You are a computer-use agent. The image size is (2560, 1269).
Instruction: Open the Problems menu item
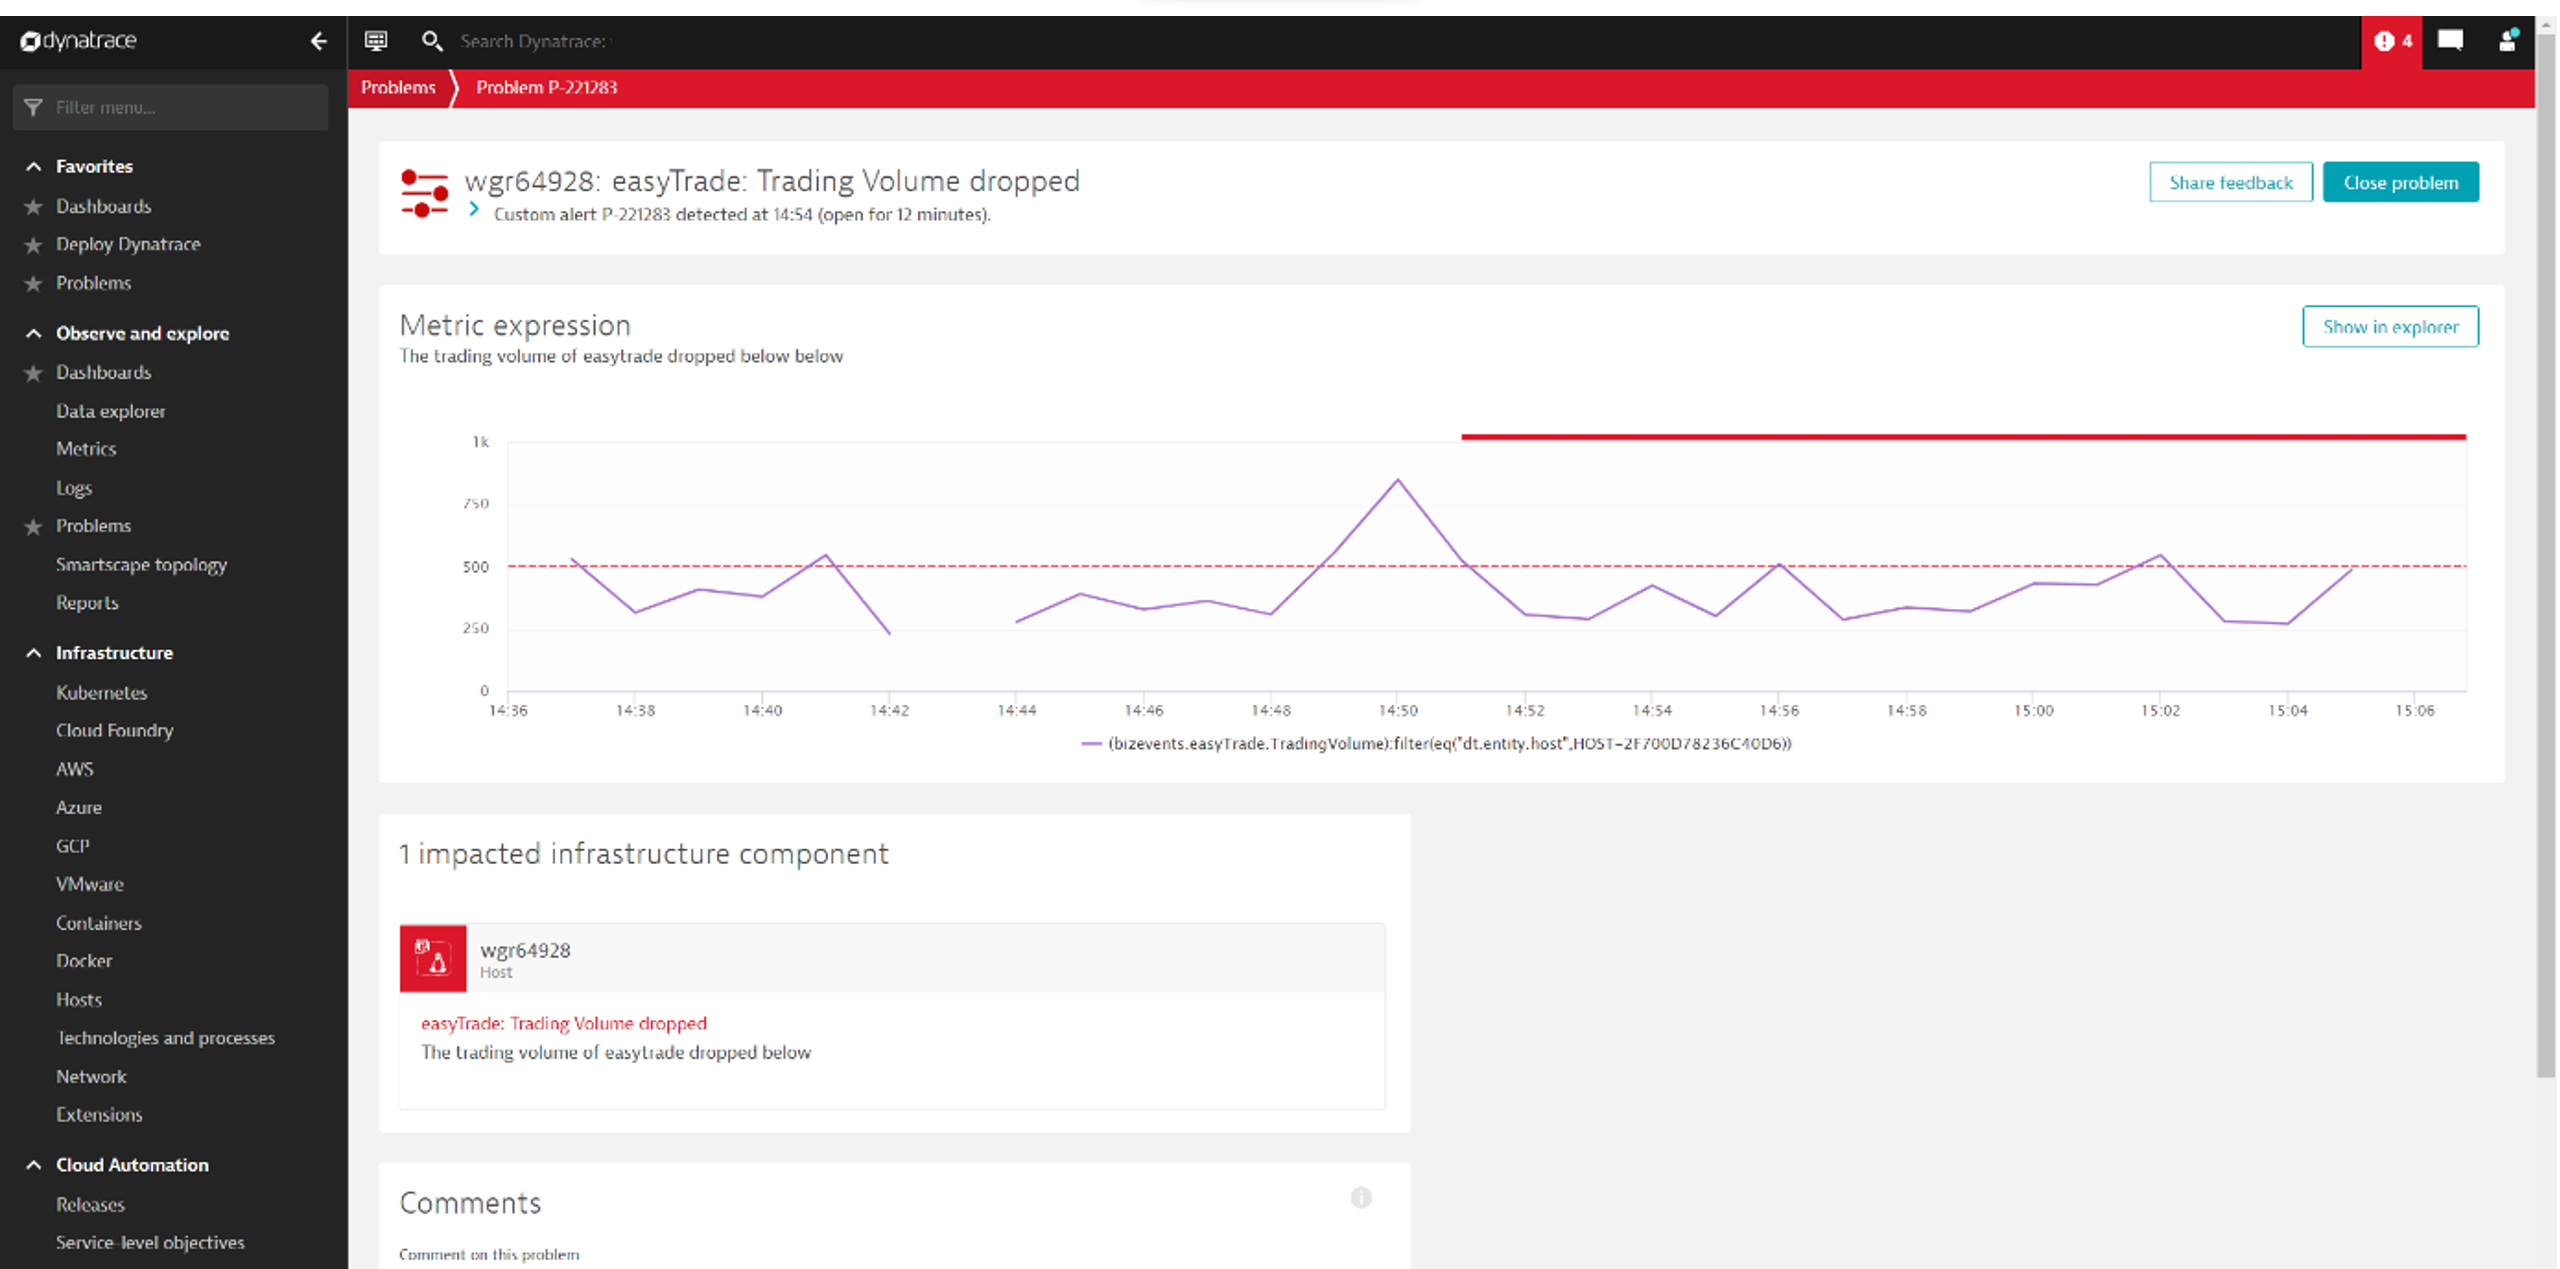(x=93, y=526)
